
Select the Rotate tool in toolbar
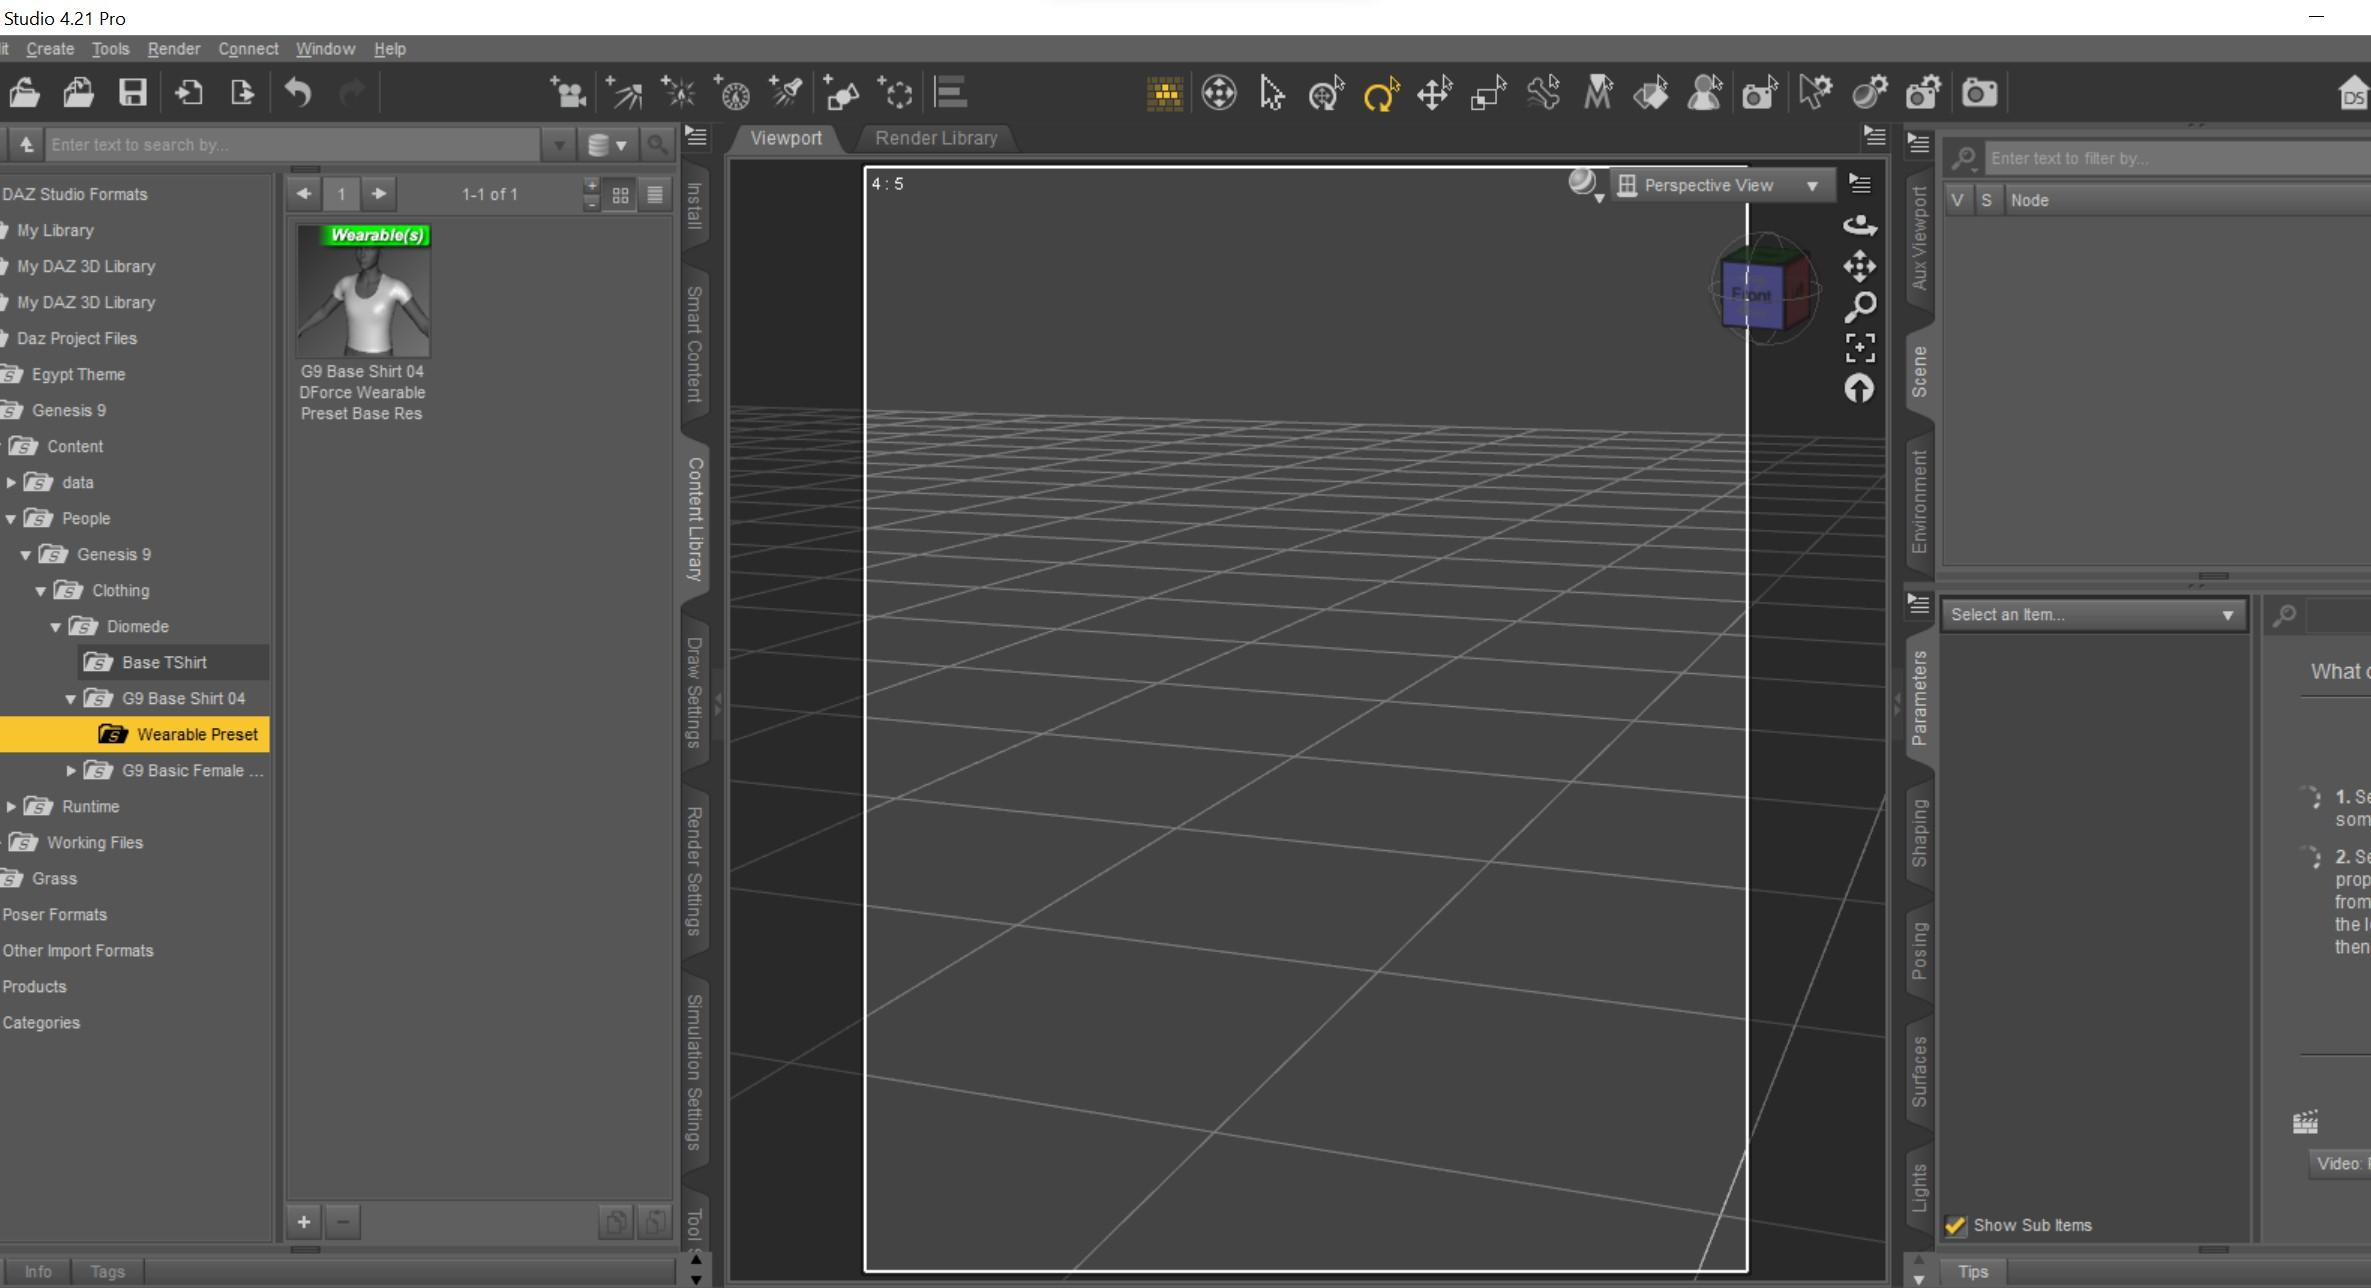point(1380,95)
